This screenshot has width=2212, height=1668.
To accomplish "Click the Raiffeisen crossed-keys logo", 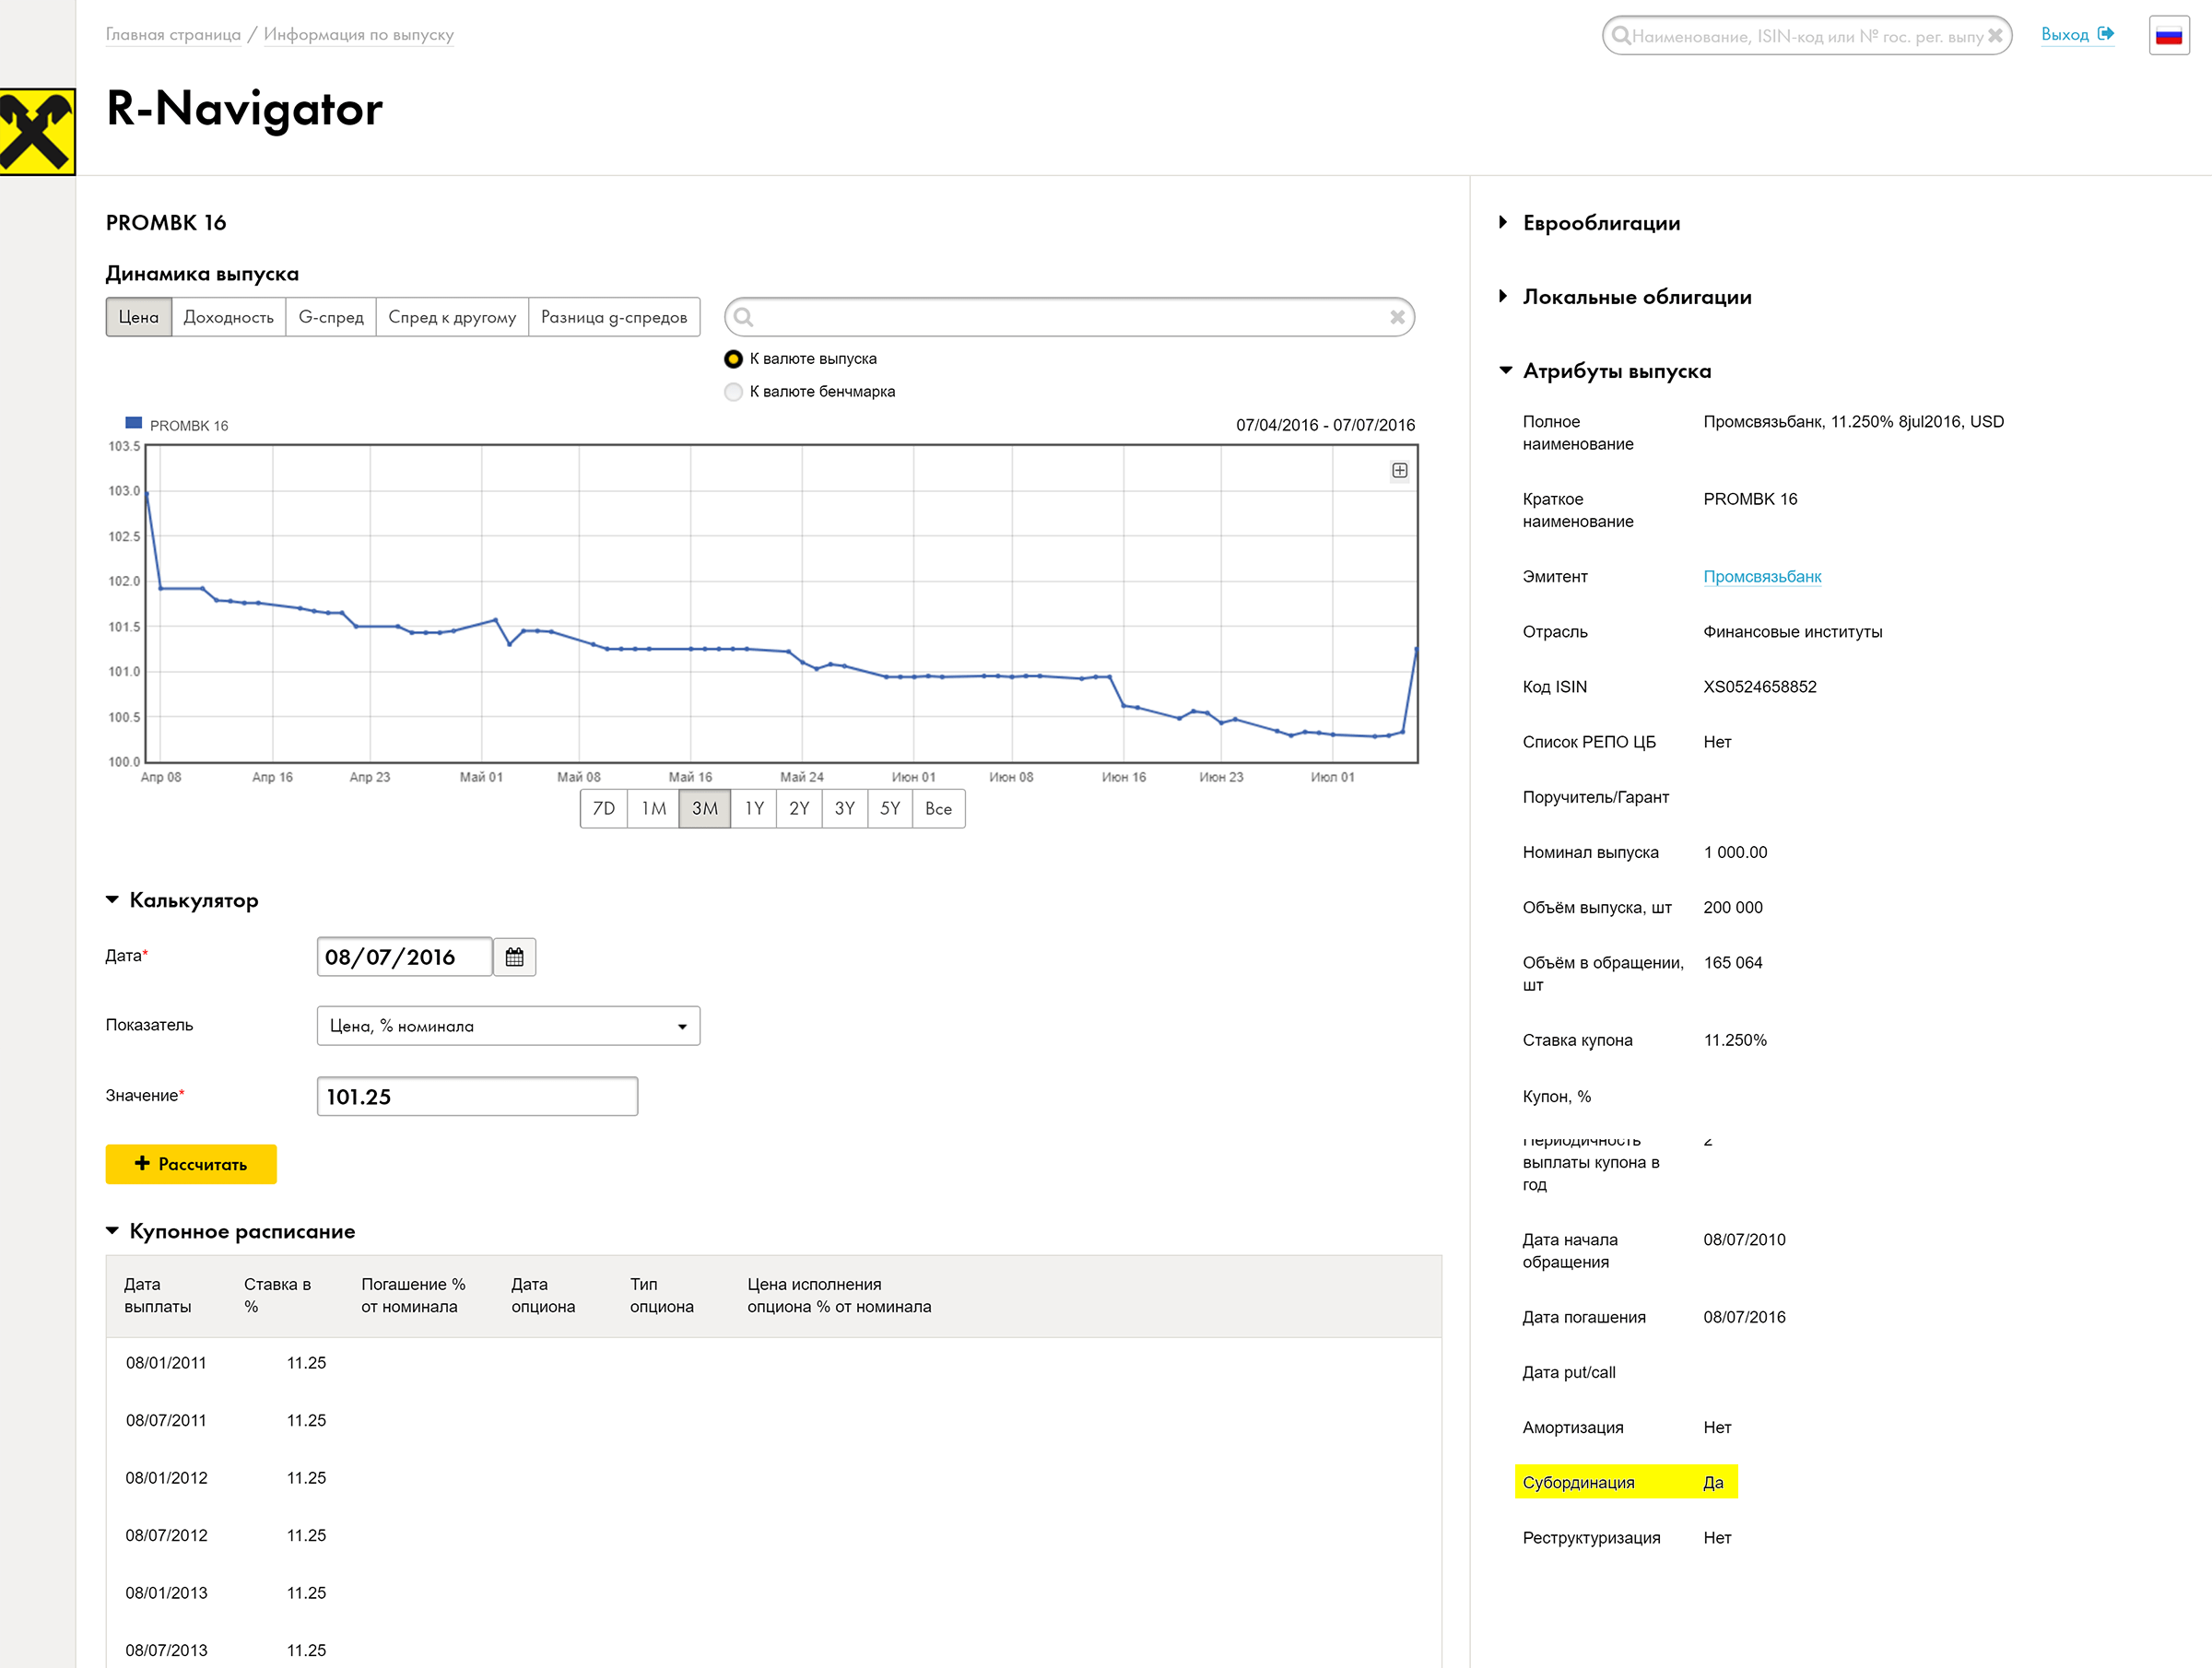I will click(x=37, y=132).
